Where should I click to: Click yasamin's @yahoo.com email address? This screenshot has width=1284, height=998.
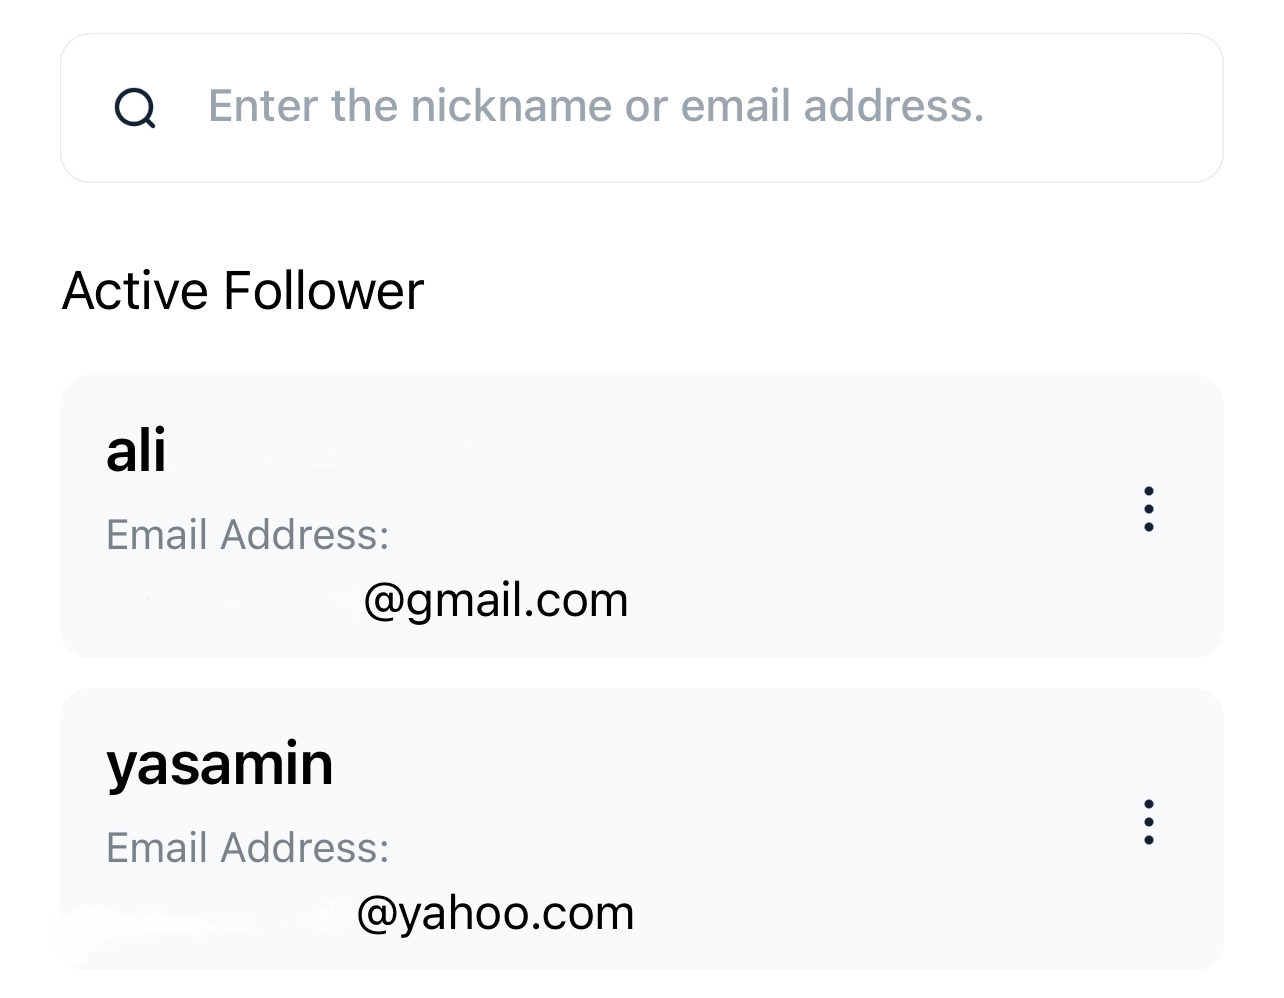tap(495, 913)
